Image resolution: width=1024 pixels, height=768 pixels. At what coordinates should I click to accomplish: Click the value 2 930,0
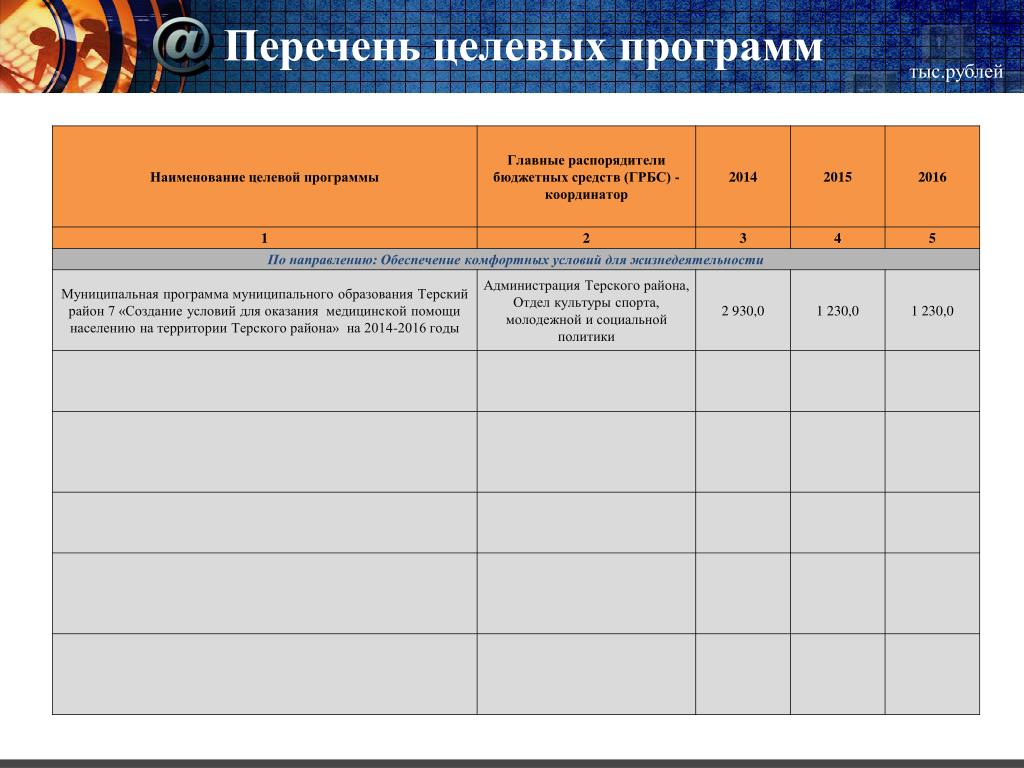743,311
